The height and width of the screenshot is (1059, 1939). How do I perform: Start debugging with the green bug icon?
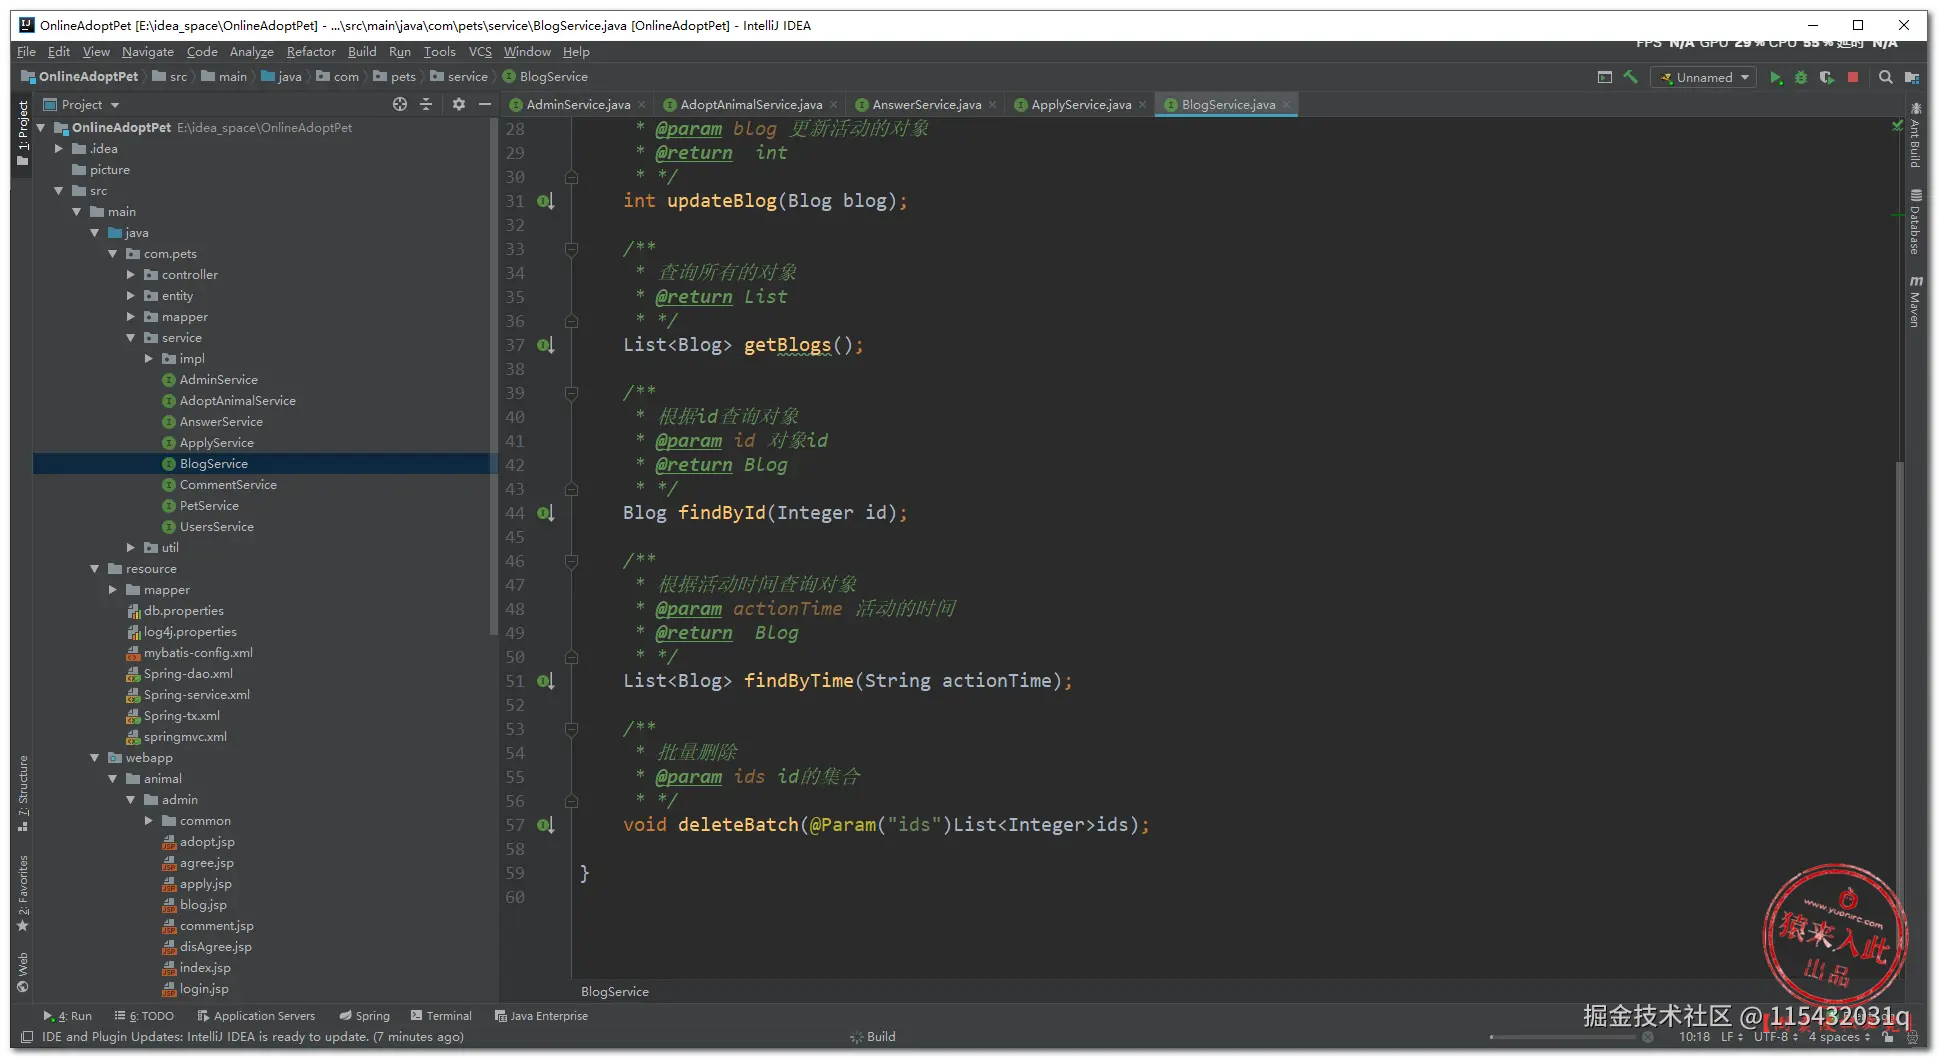coord(1801,78)
